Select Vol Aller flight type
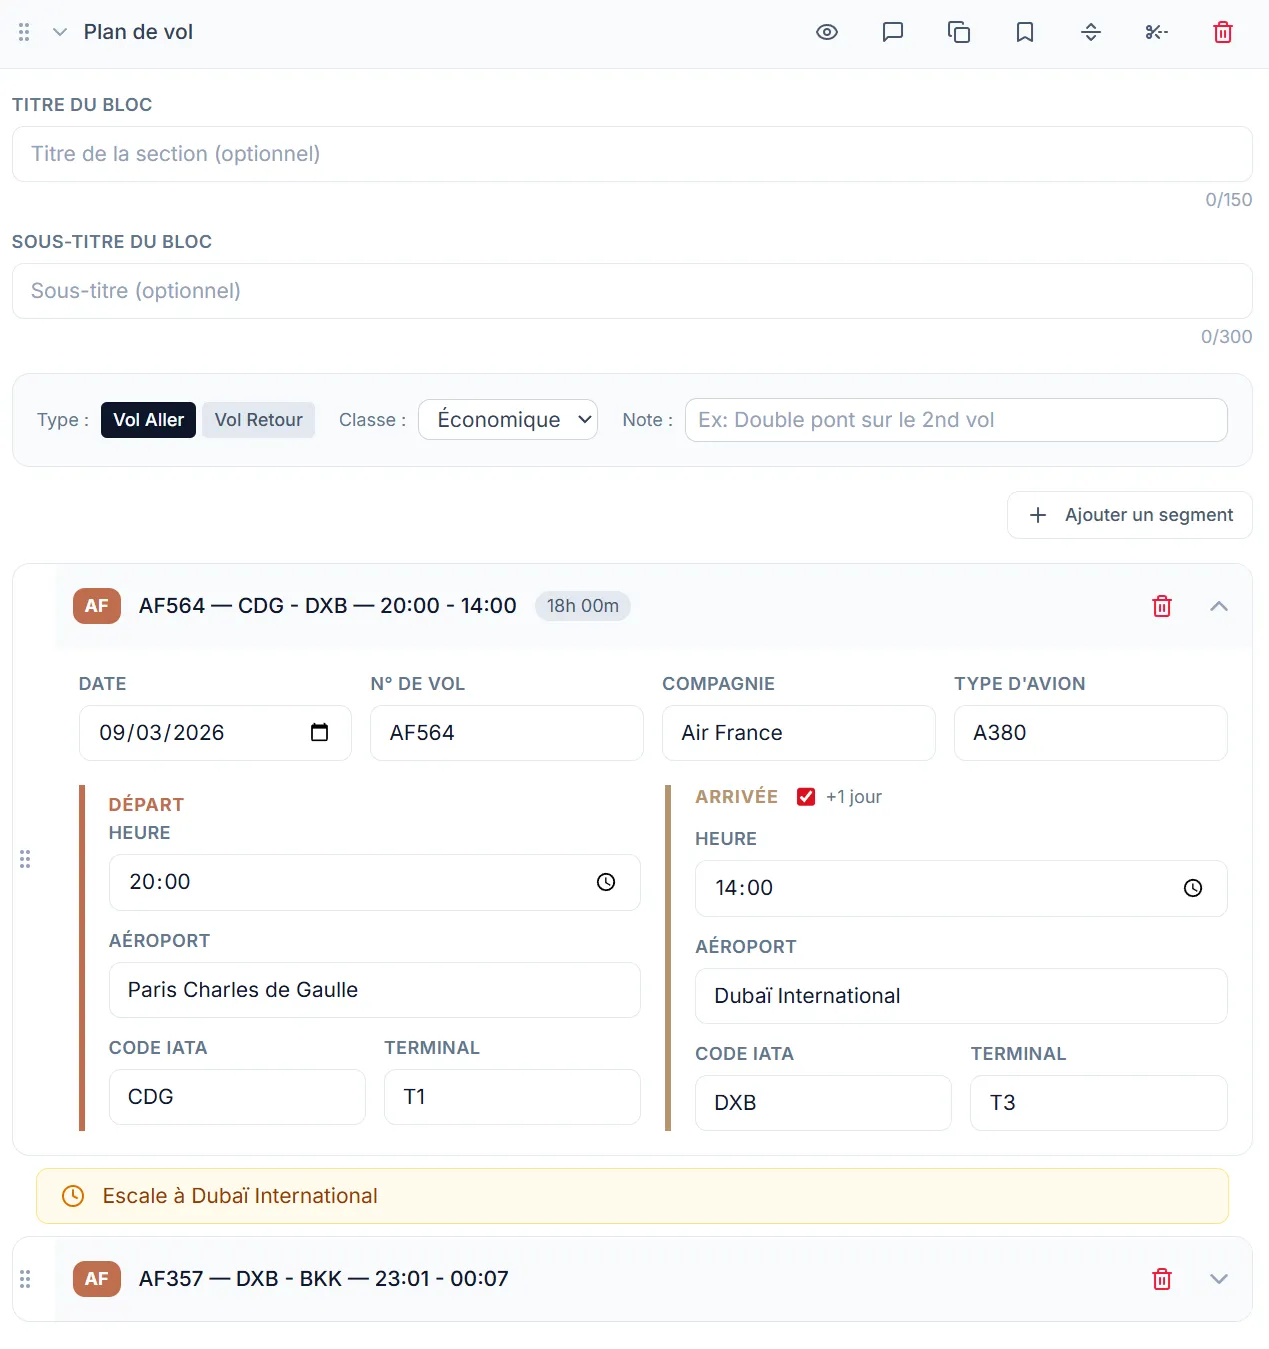 [148, 420]
